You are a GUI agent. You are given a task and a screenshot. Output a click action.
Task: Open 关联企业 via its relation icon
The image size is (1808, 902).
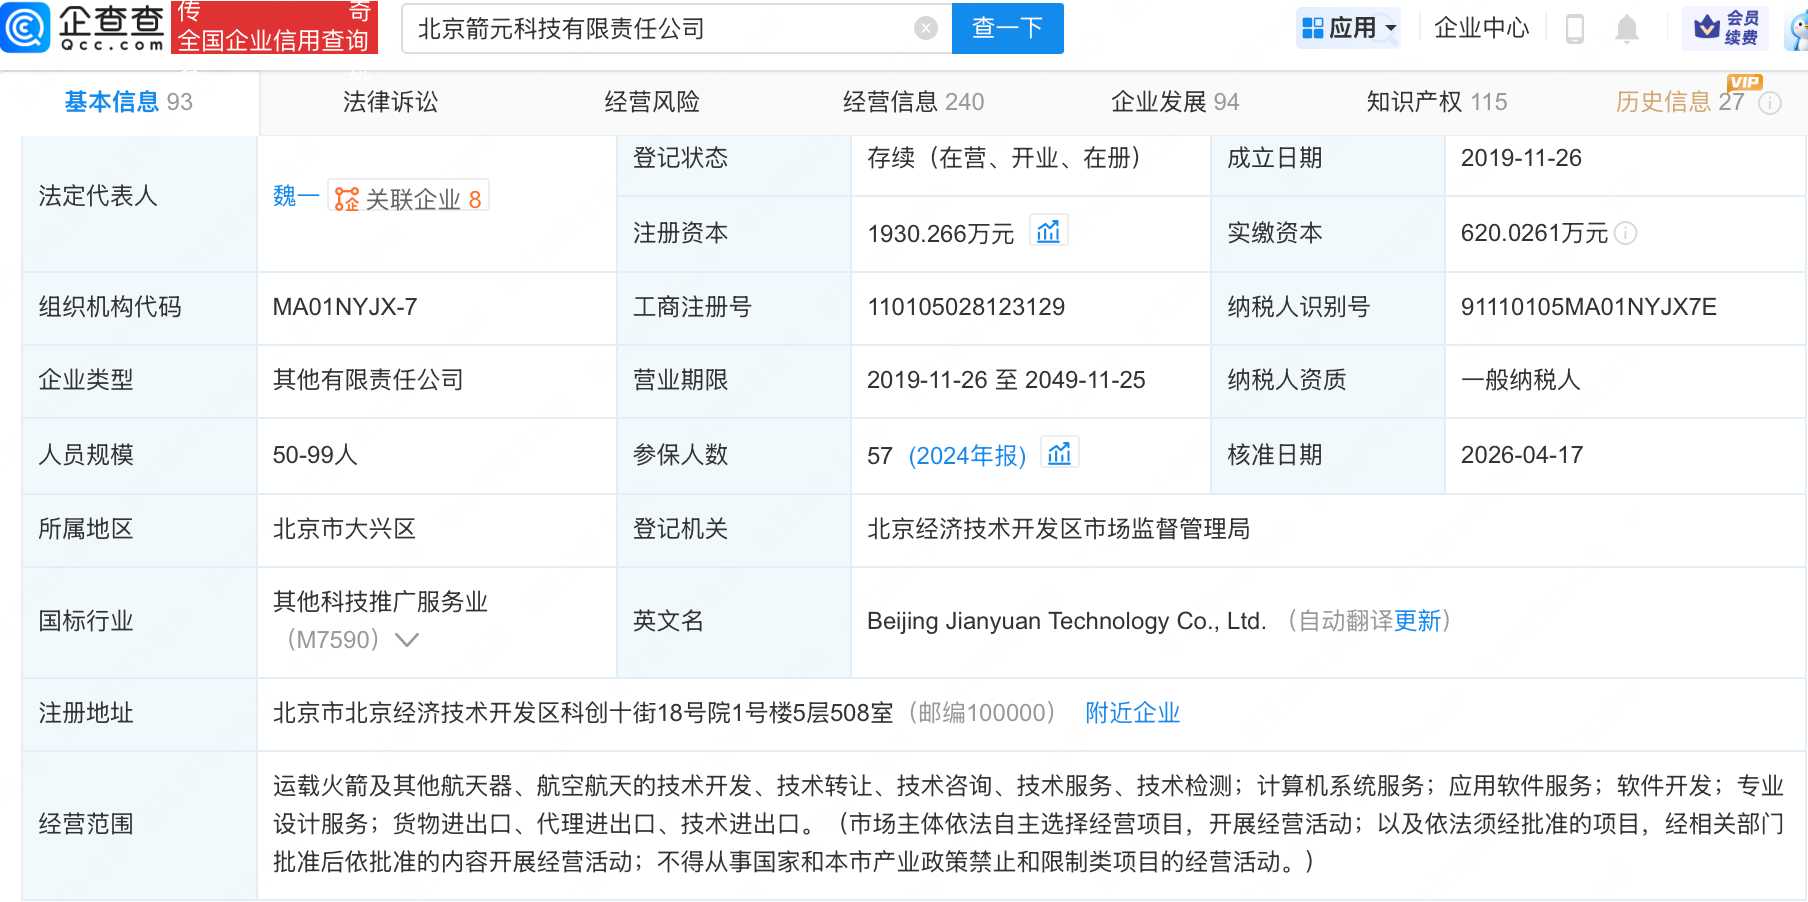[x=344, y=196]
